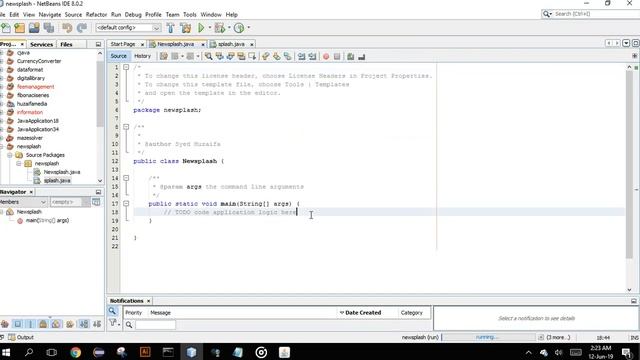
Task: Open the Output window button
Action: tap(21, 337)
